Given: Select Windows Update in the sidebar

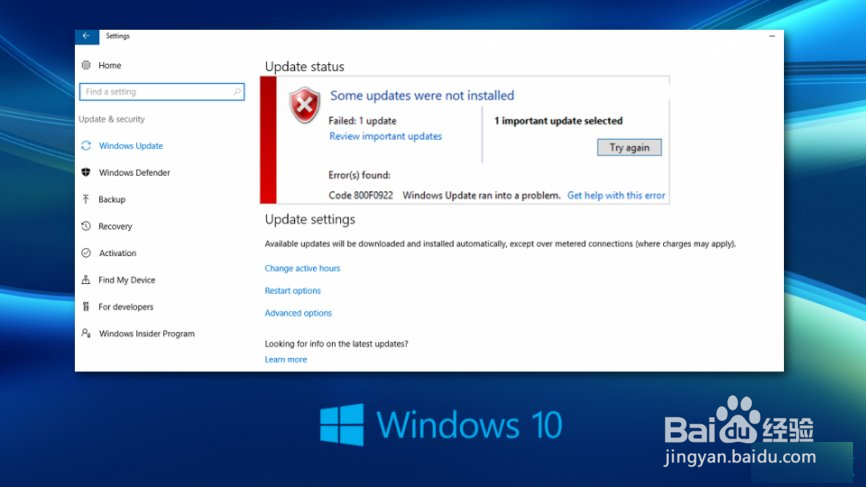Looking at the screenshot, I should (131, 146).
